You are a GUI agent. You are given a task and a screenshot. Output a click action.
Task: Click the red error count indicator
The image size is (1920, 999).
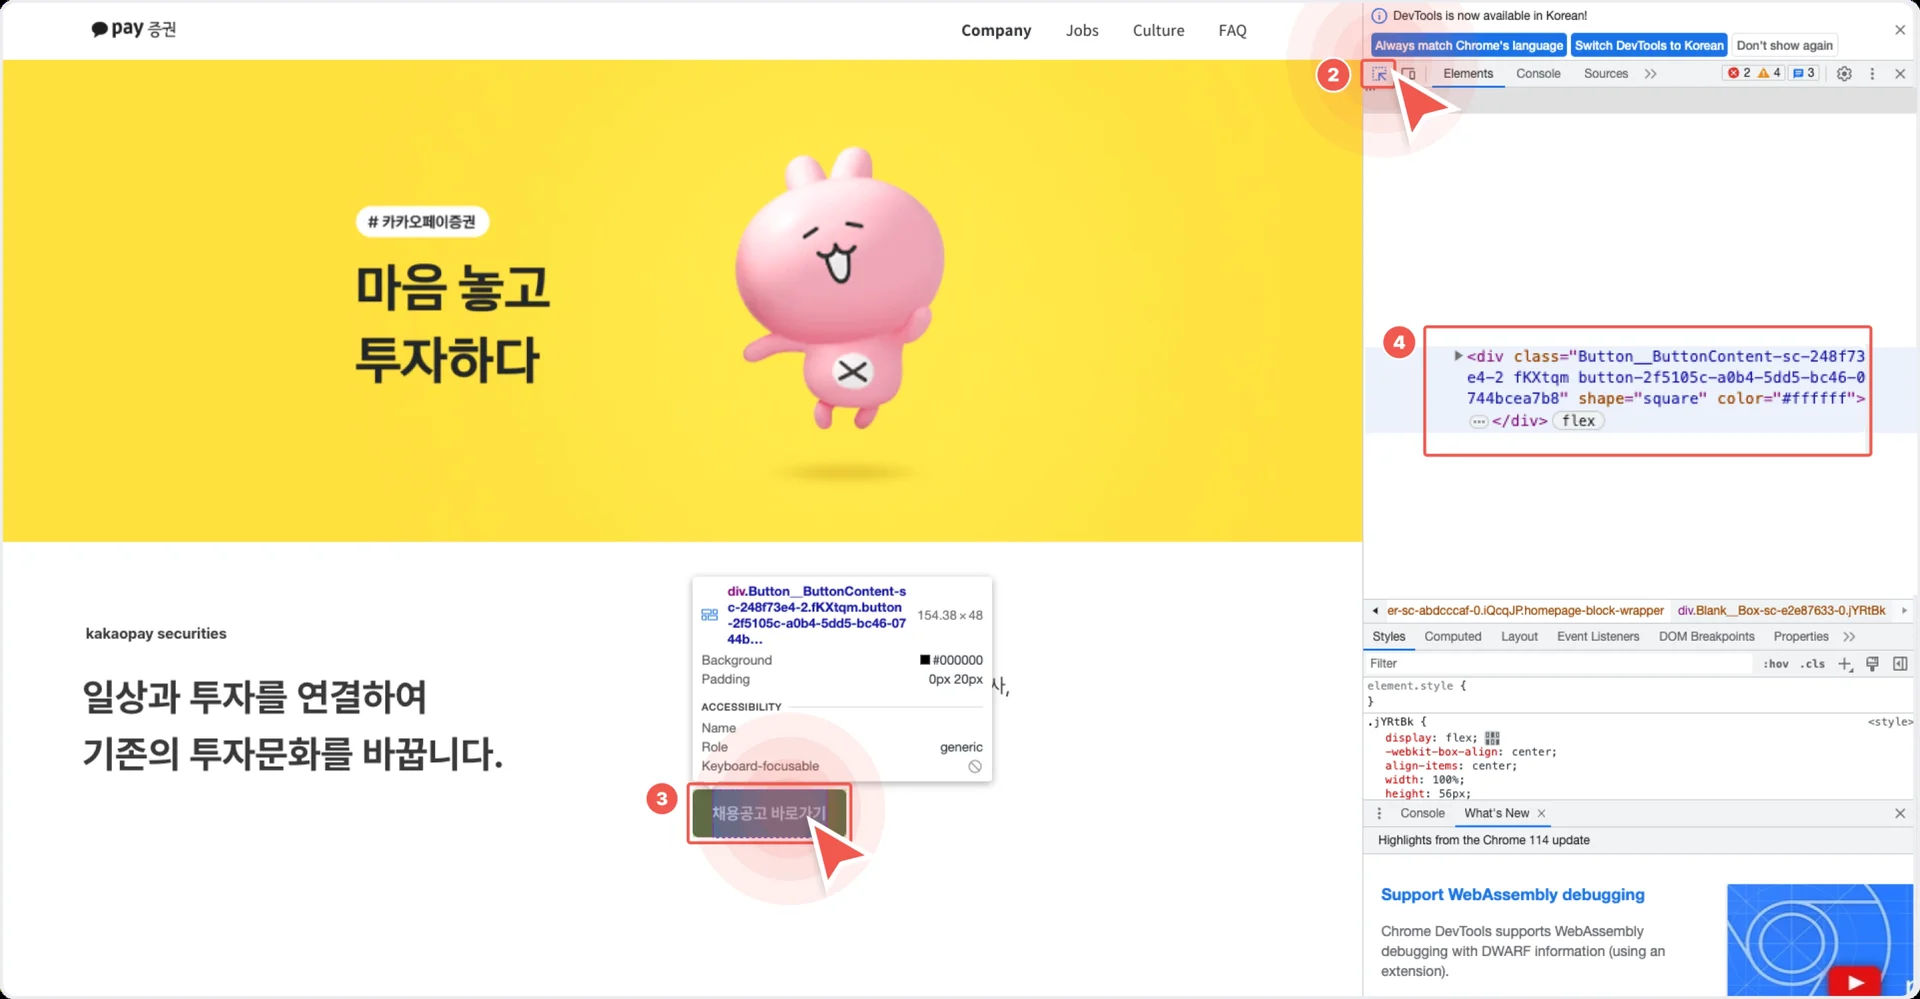click(x=1739, y=73)
